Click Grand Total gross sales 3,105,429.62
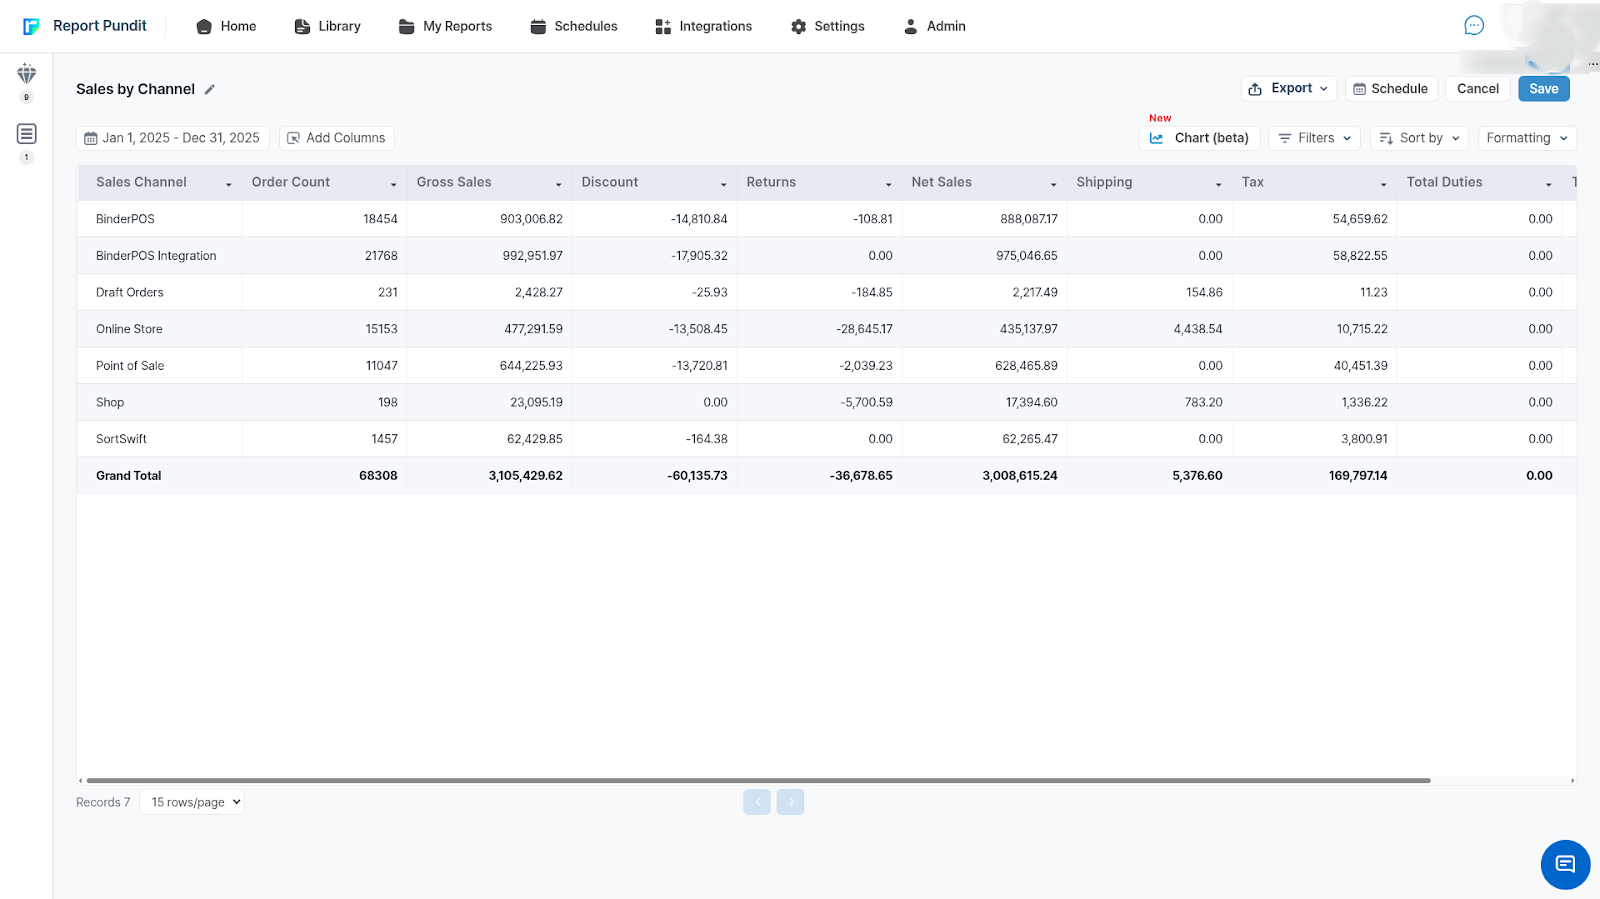 525,476
